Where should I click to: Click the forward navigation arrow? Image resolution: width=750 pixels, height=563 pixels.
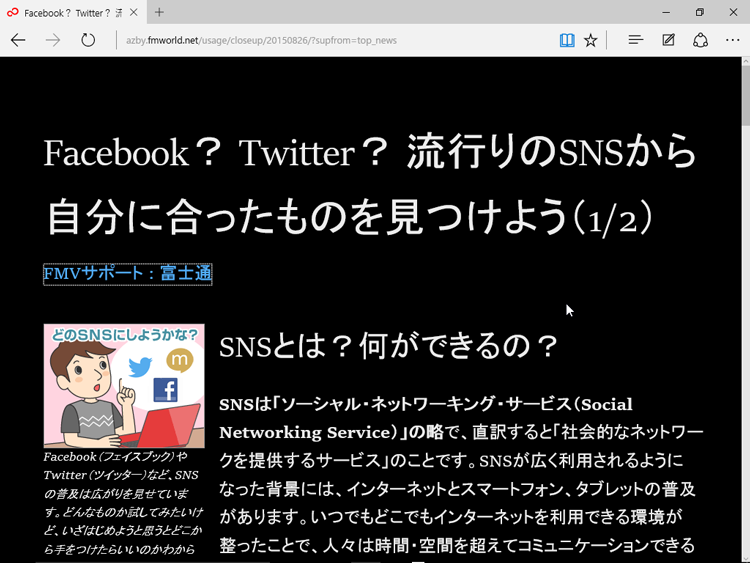click(53, 40)
